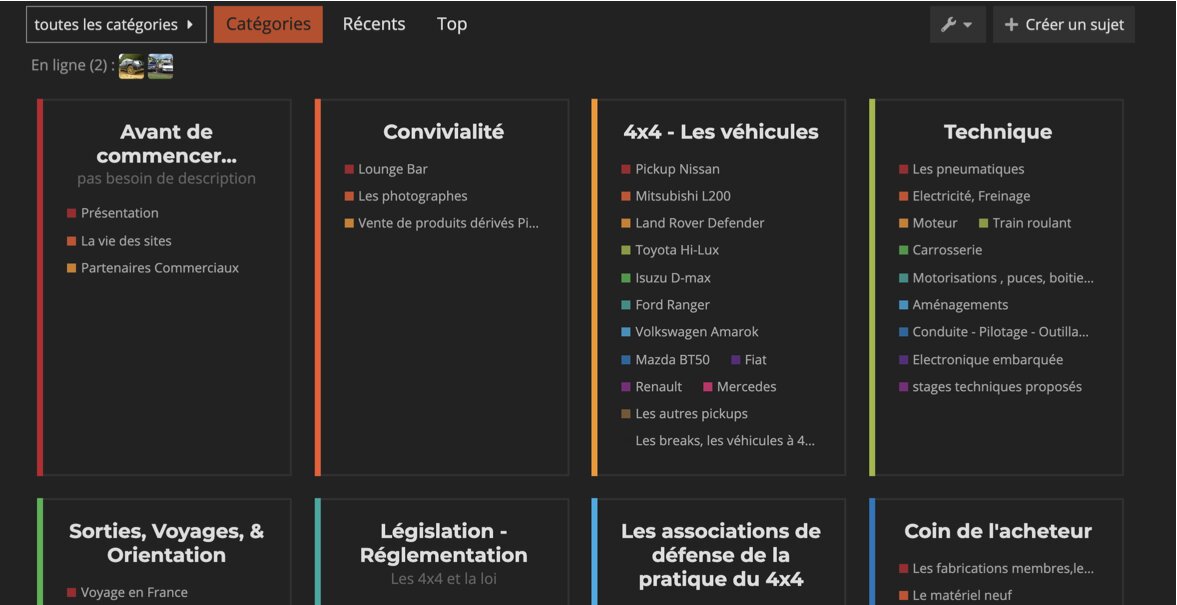Open the Aménagements subcategory
Screen dimensions: 1177x605
click(953, 306)
